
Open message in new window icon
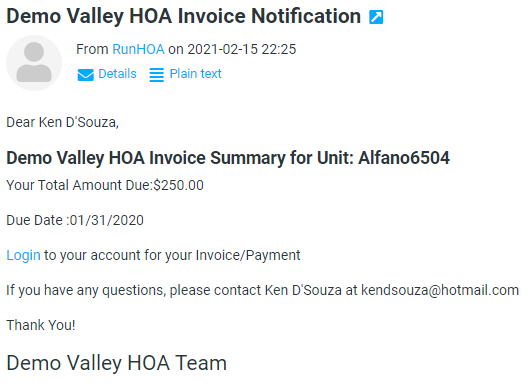[x=376, y=17]
